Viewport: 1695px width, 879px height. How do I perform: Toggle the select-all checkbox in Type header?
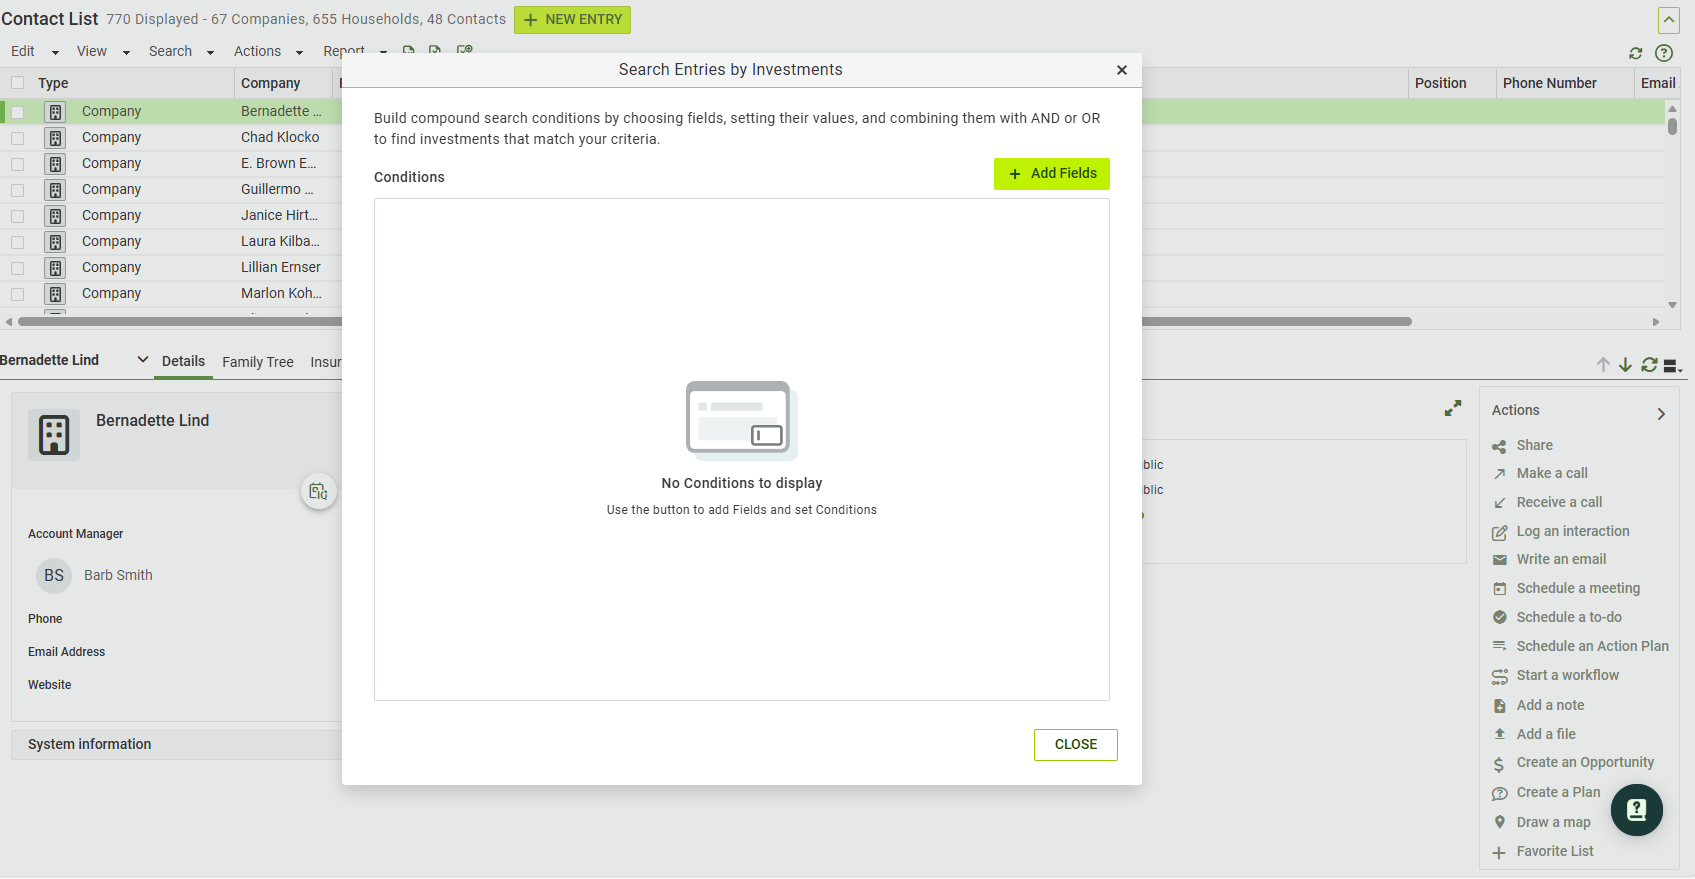coord(17,83)
